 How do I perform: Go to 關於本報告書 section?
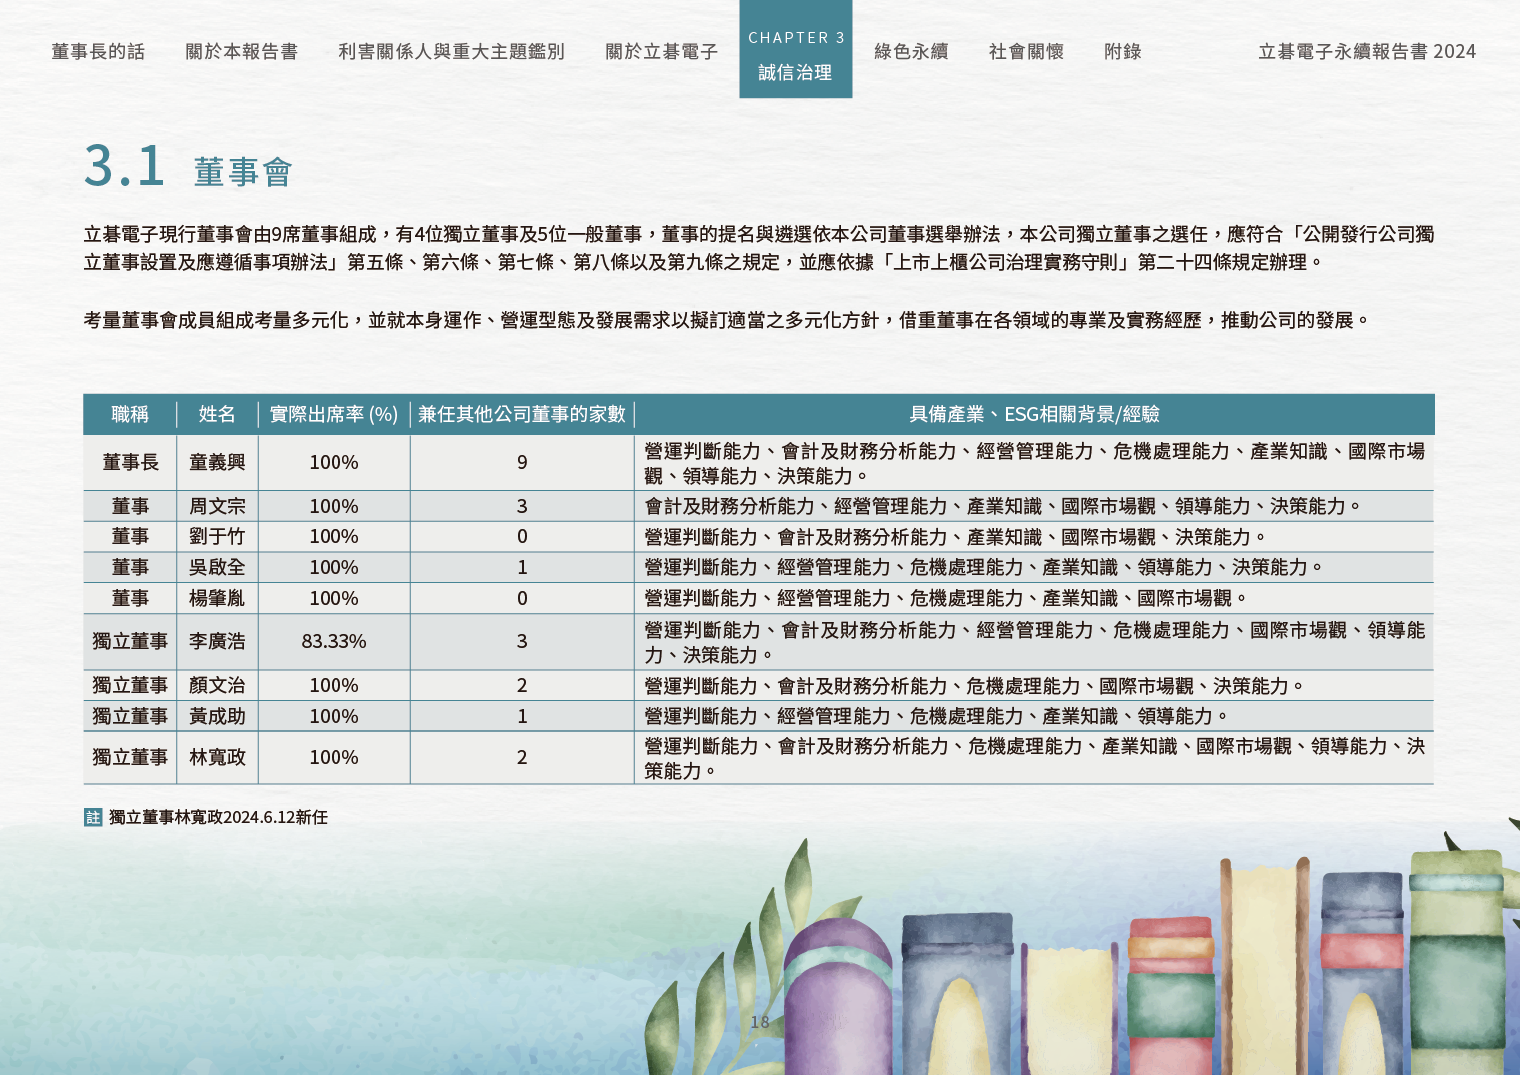tap(241, 51)
